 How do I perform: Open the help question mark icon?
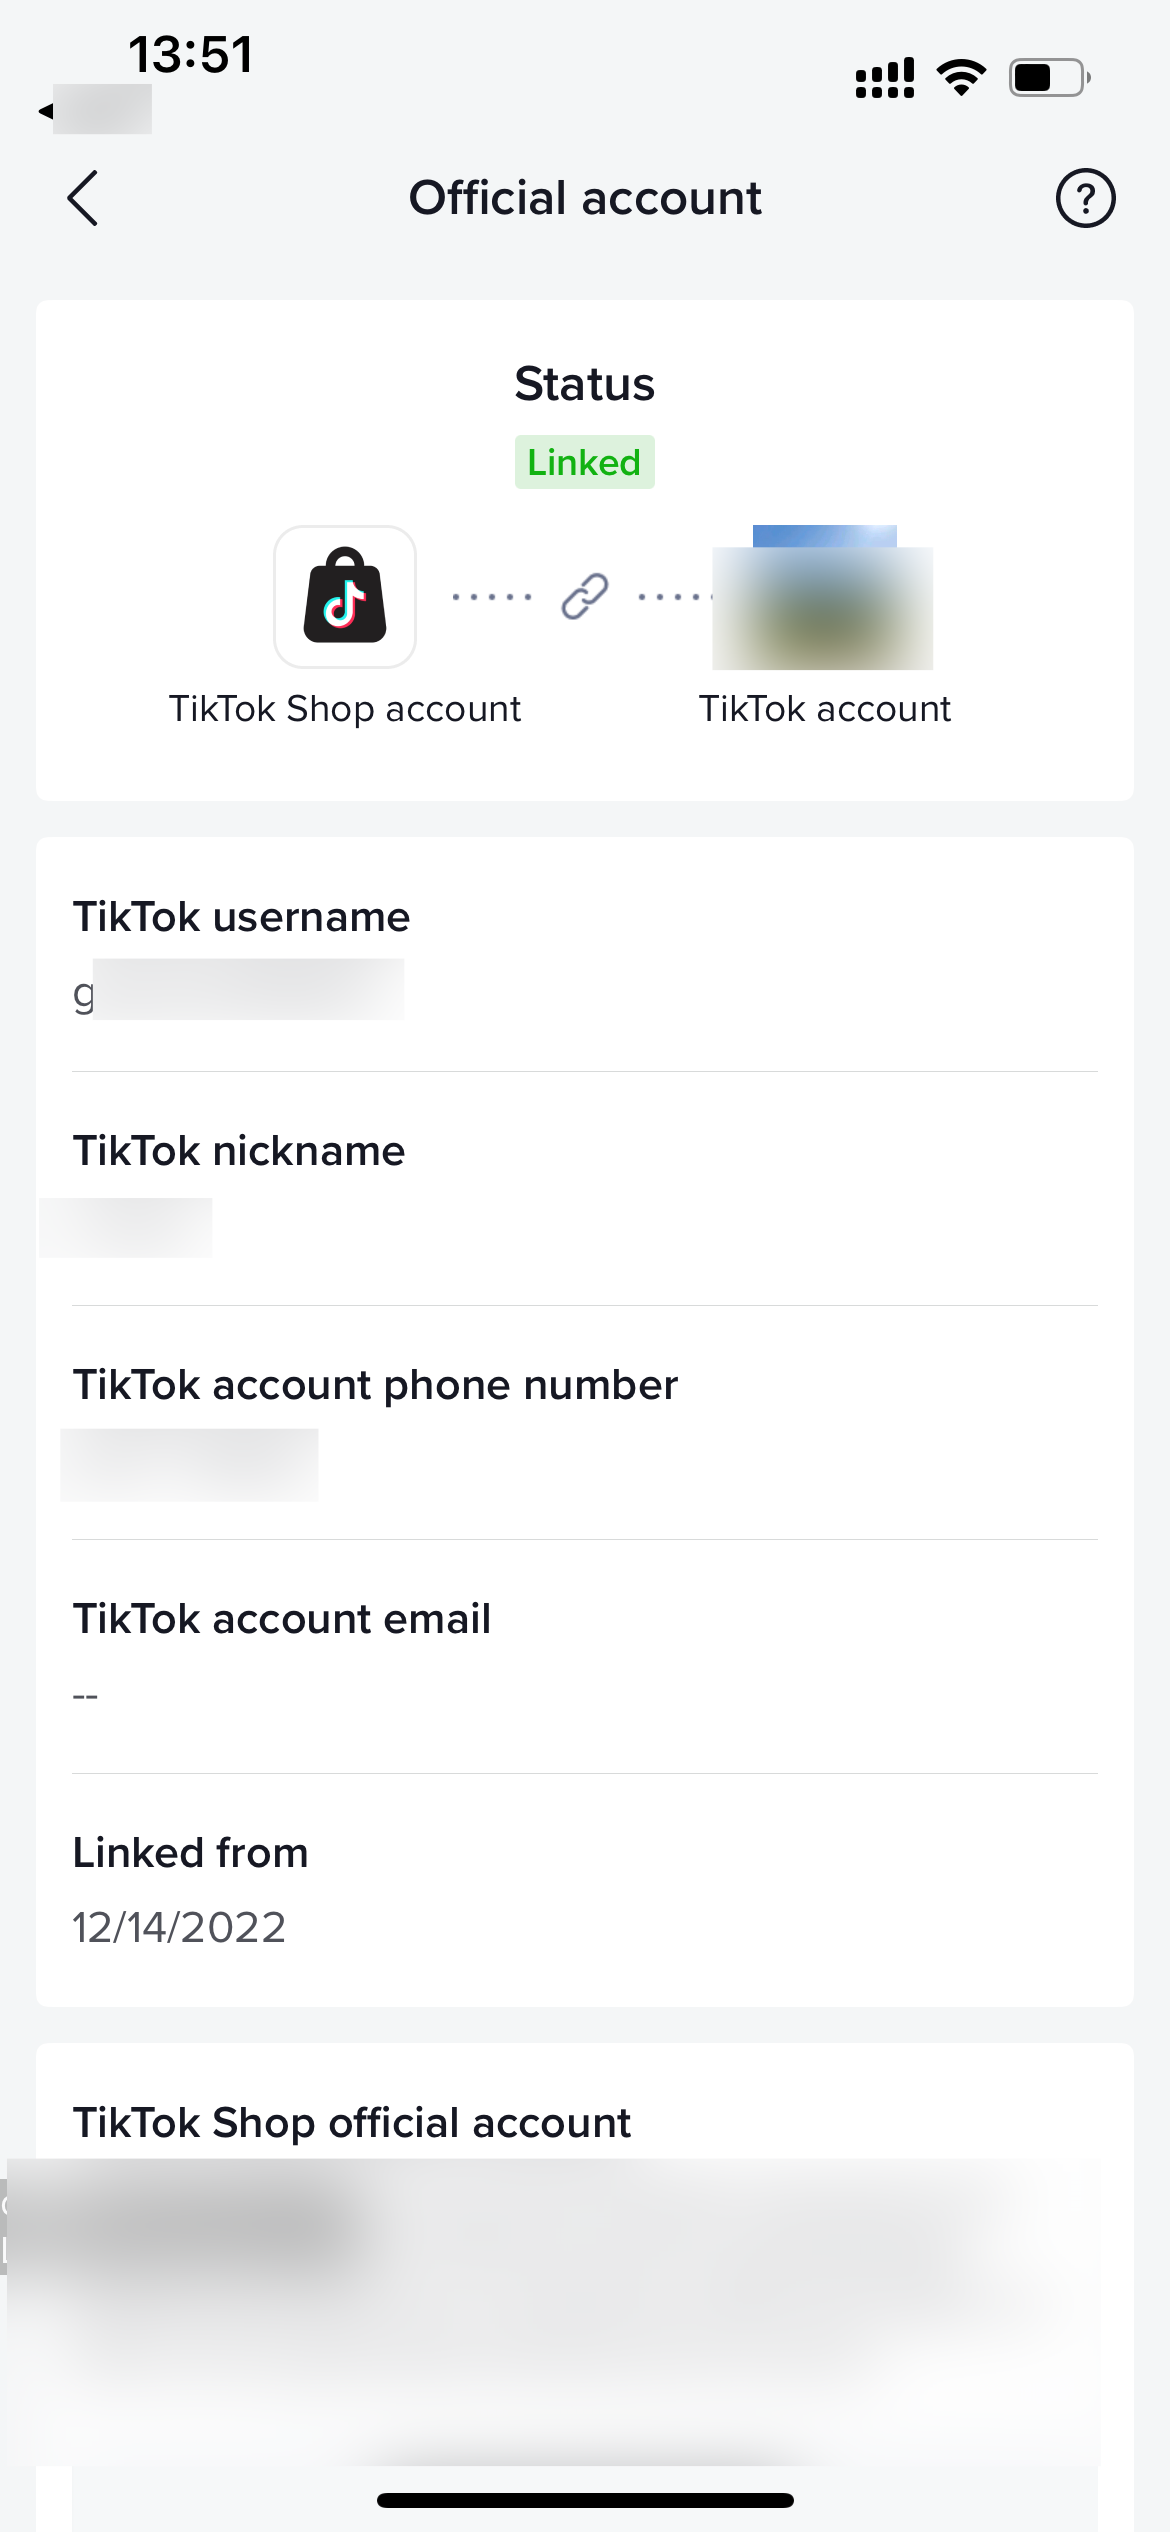point(1085,198)
